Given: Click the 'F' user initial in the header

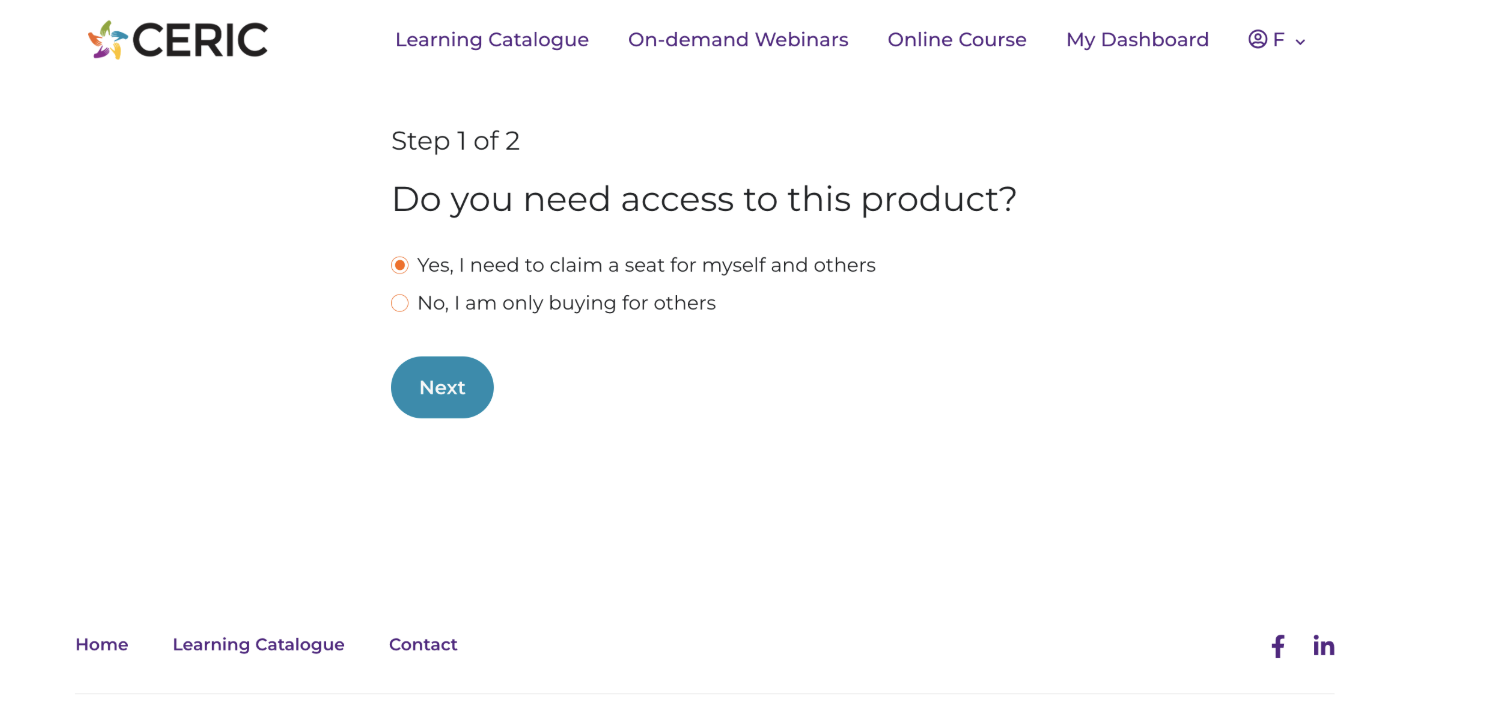Looking at the screenshot, I should click(1278, 40).
